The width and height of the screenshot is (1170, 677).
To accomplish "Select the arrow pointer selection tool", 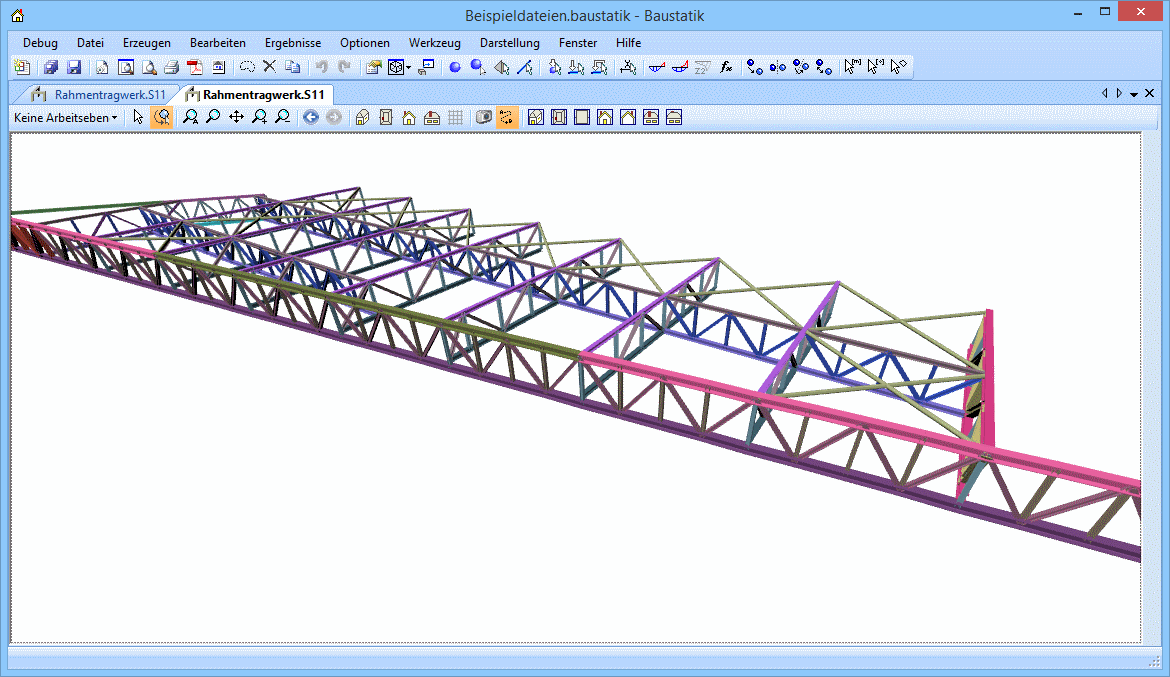I will (x=138, y=118).
